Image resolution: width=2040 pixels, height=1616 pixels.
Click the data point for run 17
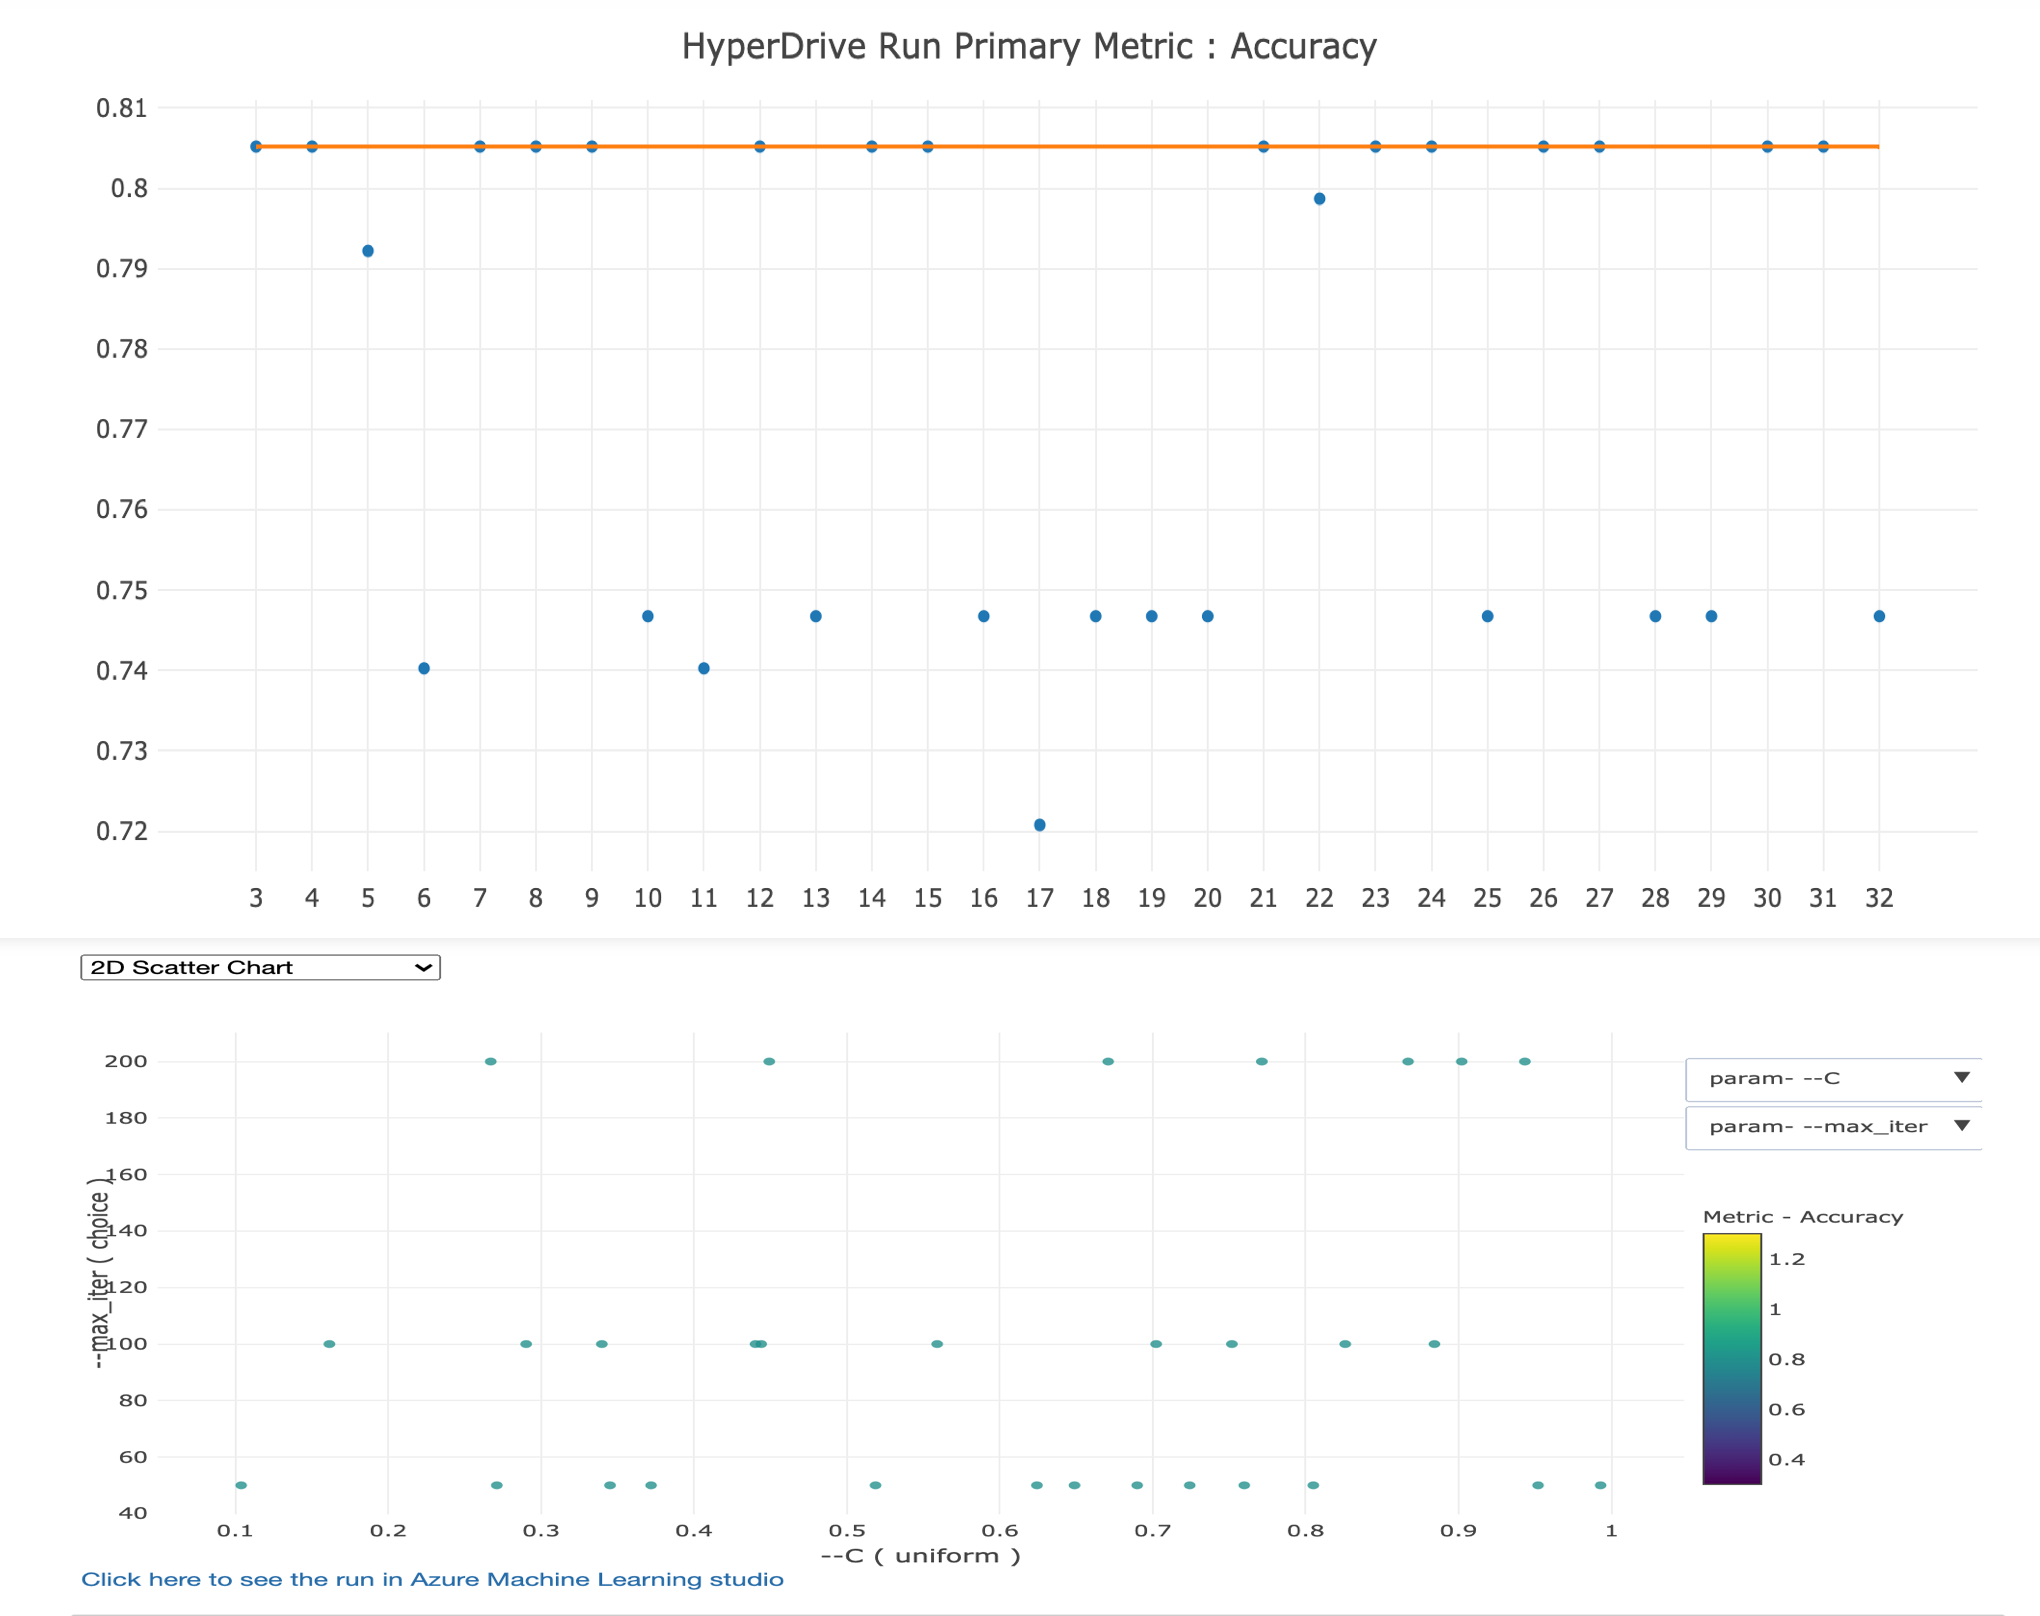1040,825
